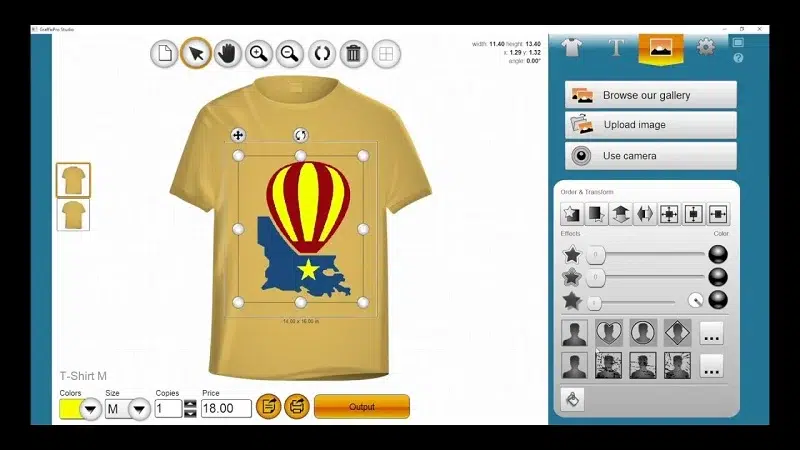The width and height of the screenshot is (800, 450).
Task: Click the small screen icon above help
Action: coord(738,42)
